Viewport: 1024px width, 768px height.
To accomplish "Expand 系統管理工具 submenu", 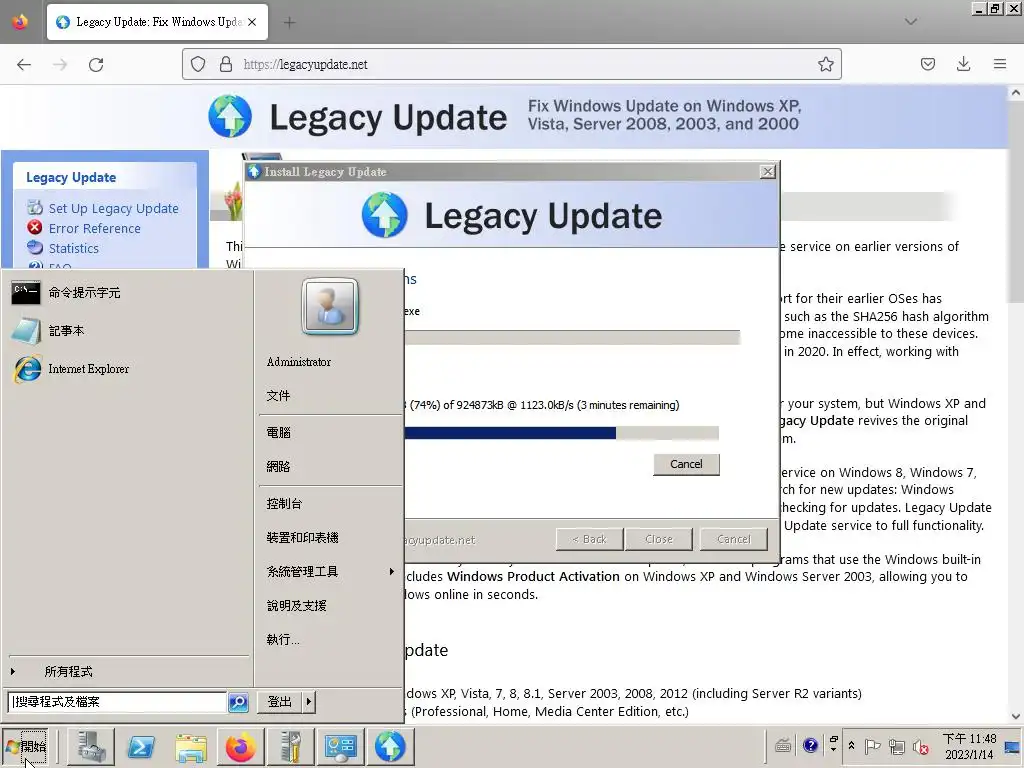I will point(329,571).
